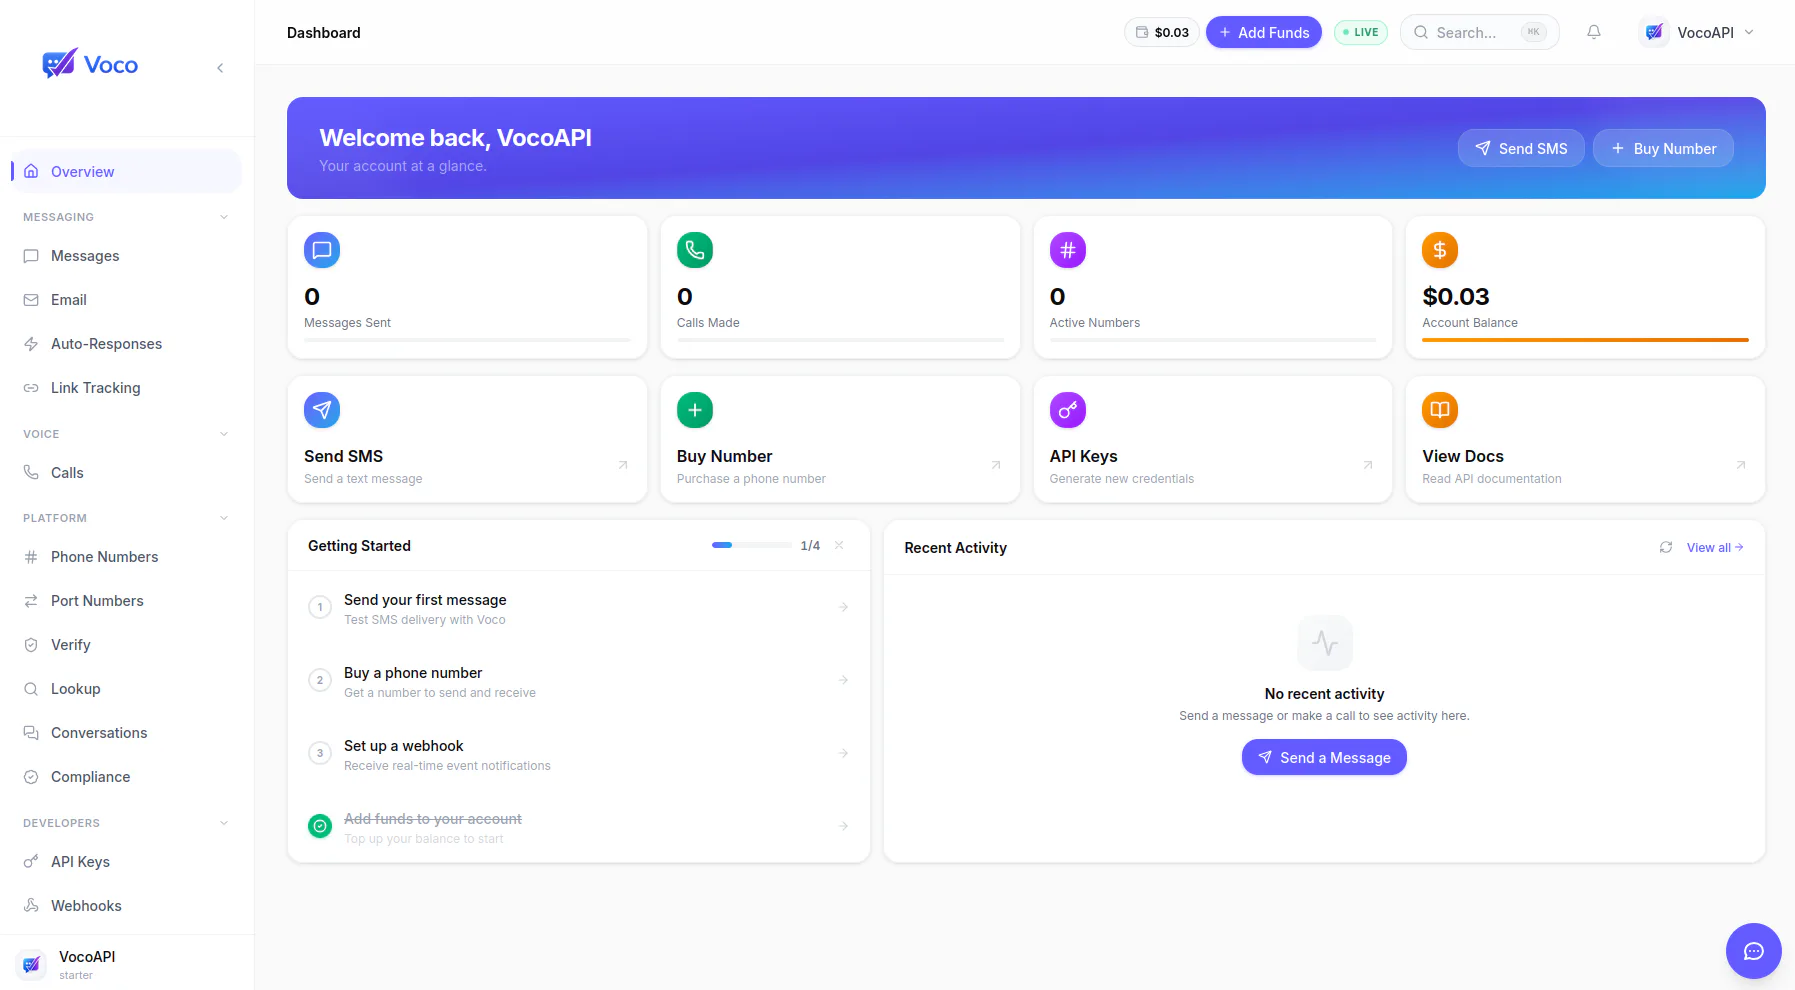The width and height of the screenshot is (1795, 990).
Task: Open the View all activity link
Action: point(1715,547)
